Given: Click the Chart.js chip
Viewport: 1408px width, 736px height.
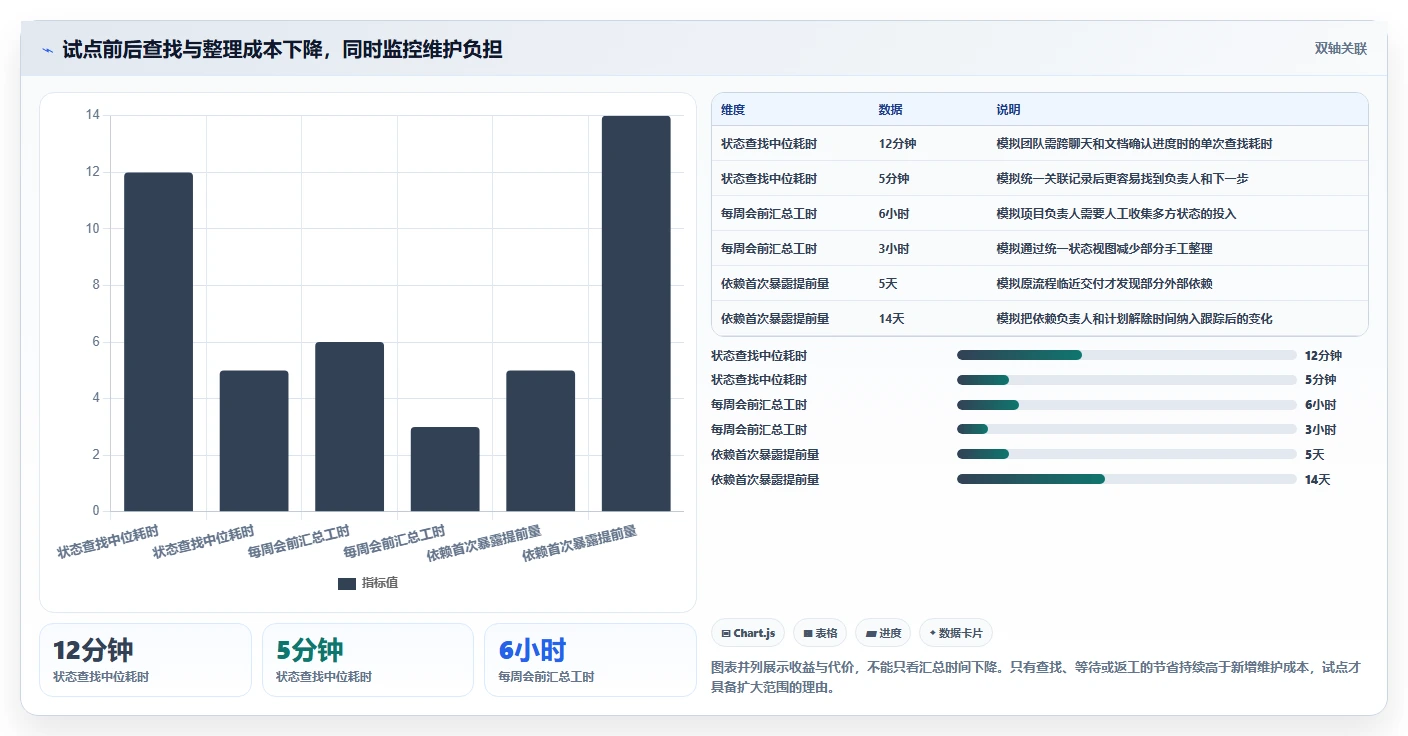Looking at the screenshot, I should tap(748, 633).
